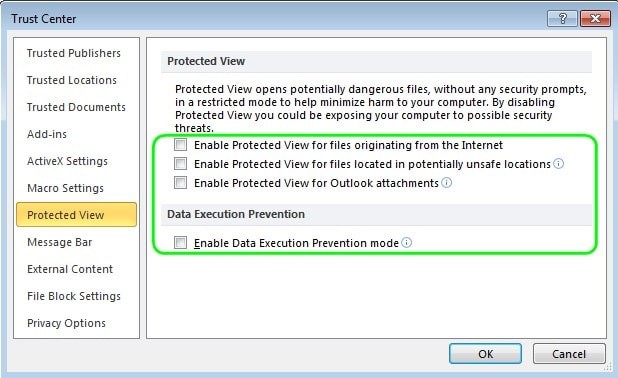Screen dimensions: 618x378
Task: Select Trusted Locations in the sidebar
Action: 72,80
